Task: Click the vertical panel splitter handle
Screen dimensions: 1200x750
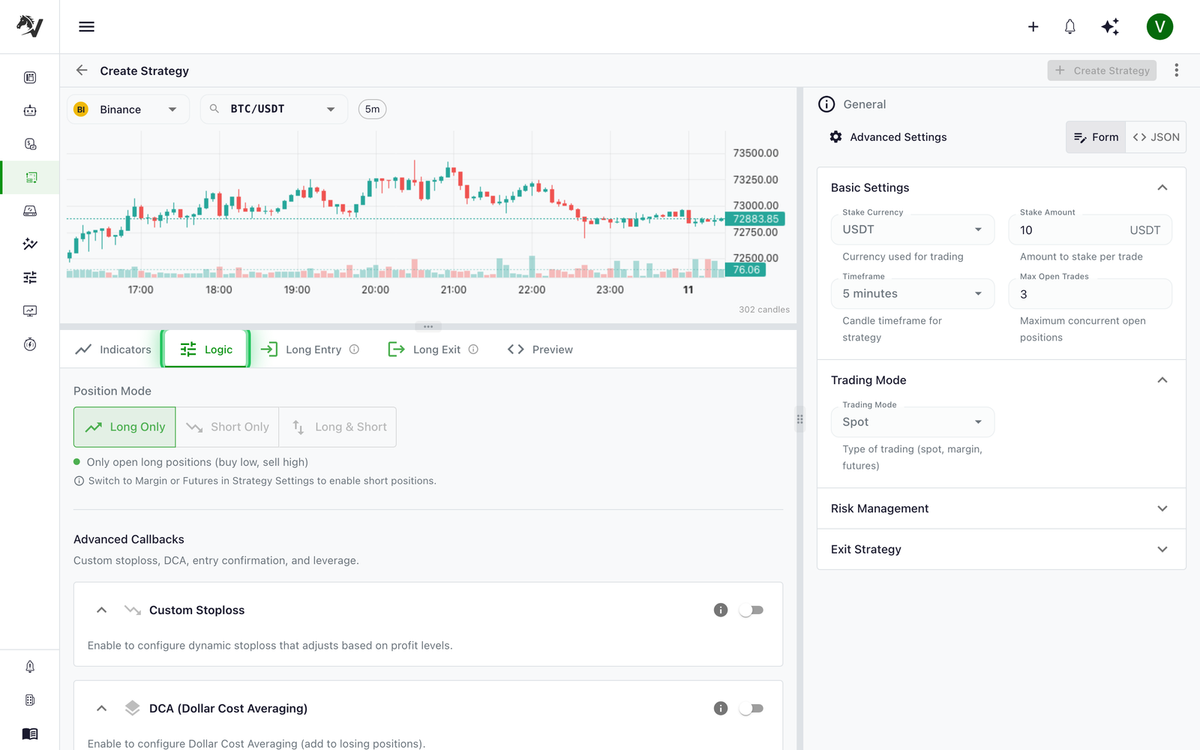Action: click(800, 420)
